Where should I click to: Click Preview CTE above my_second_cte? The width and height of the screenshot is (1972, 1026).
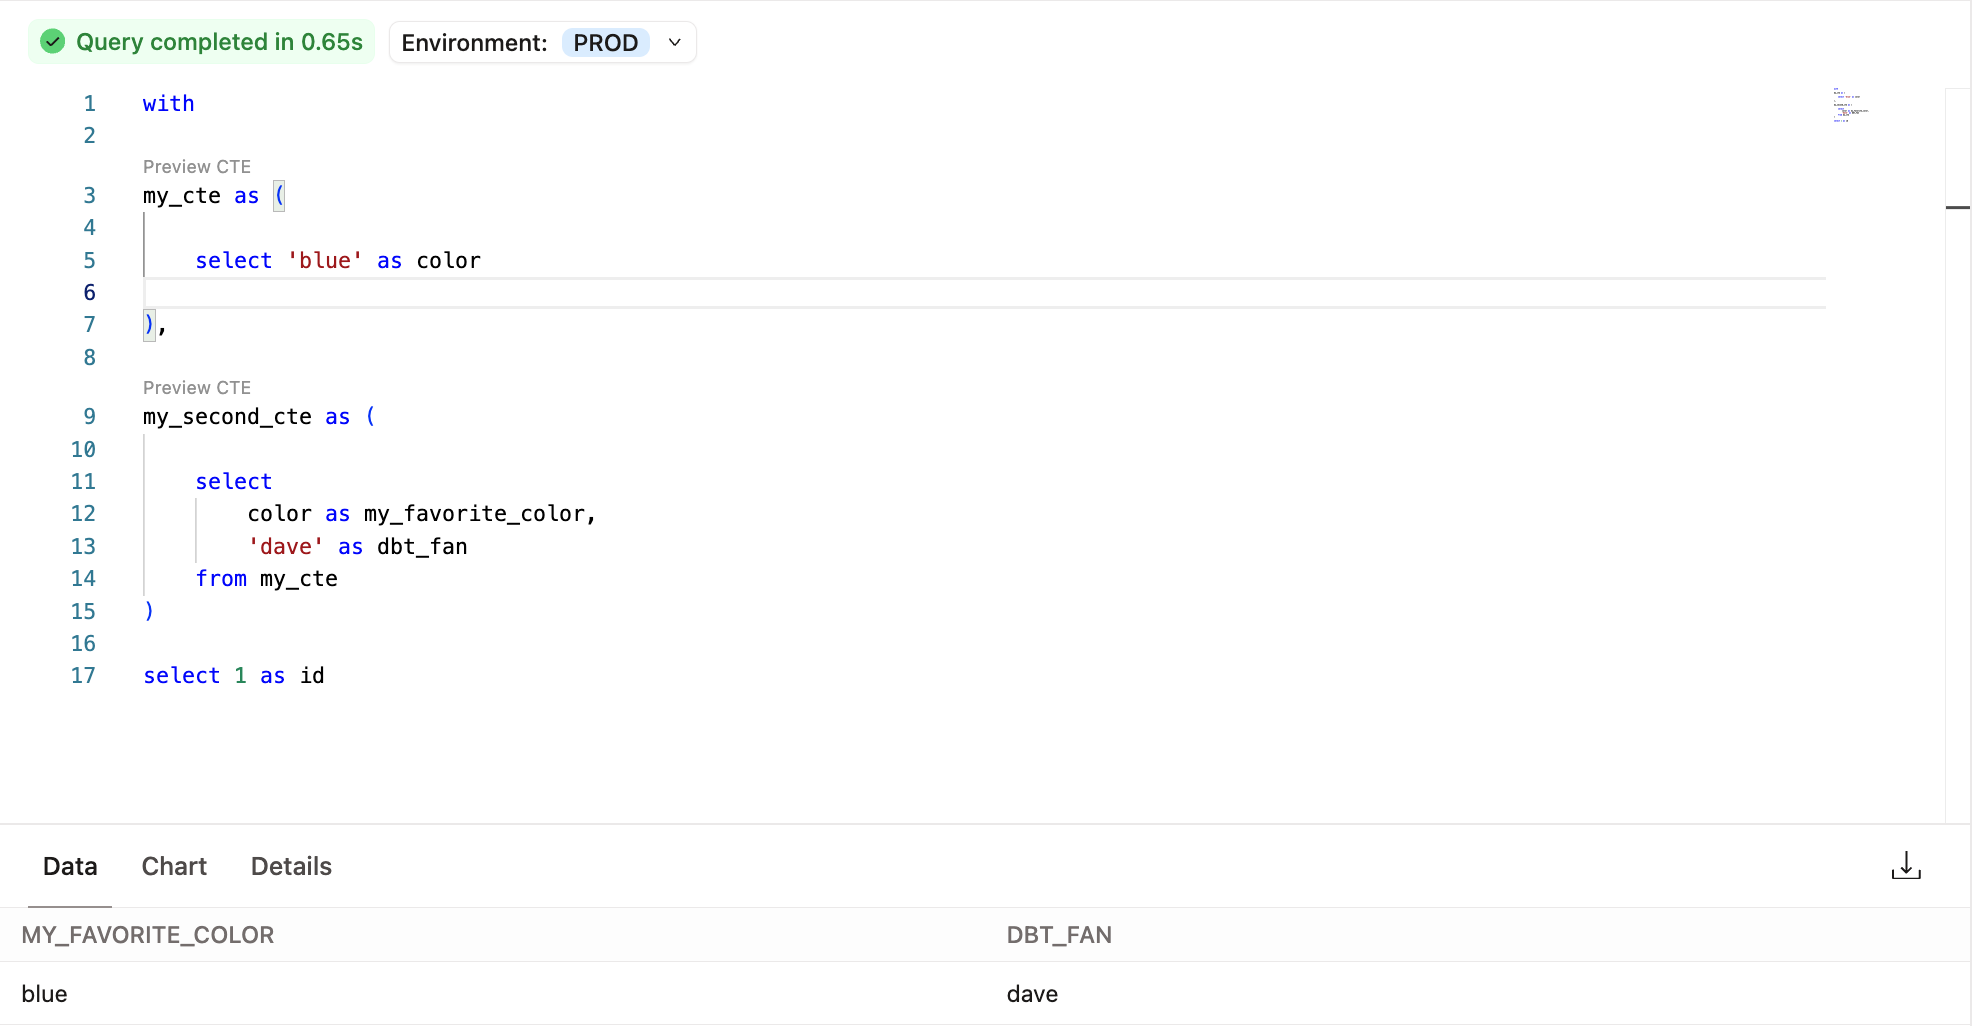click(197, 387)
